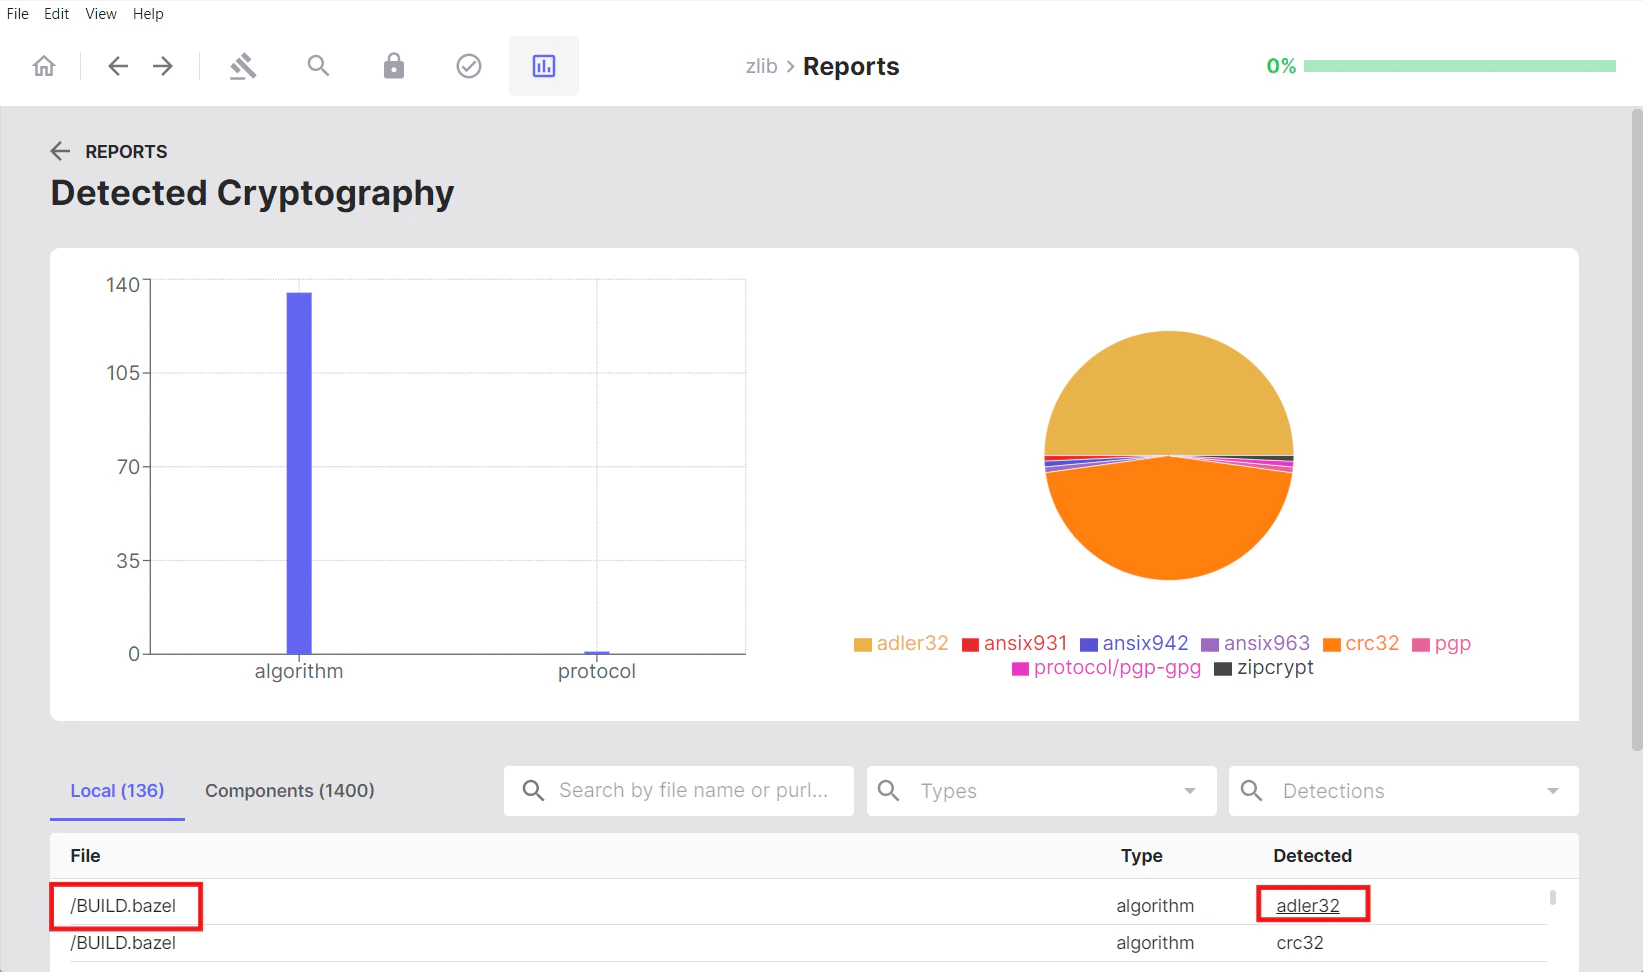
Task: Click the algorithm axis label
Action: tap(299, 671)
